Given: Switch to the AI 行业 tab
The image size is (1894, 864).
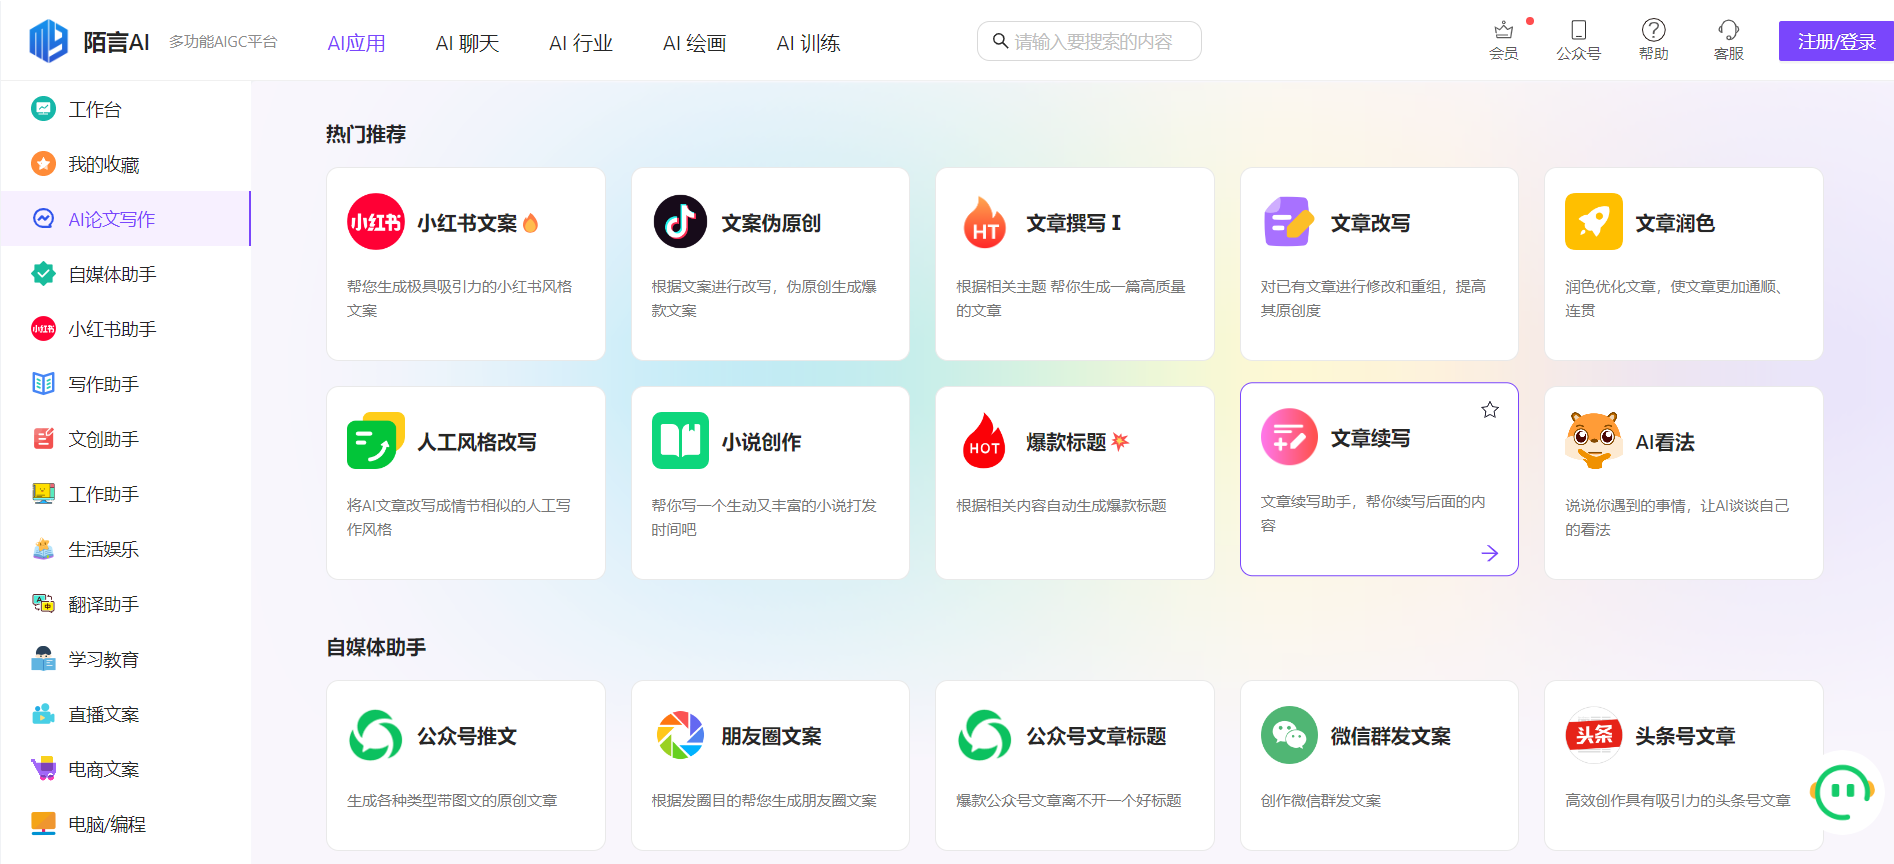Looking at the screenshot, I should [x=581, y=43].
